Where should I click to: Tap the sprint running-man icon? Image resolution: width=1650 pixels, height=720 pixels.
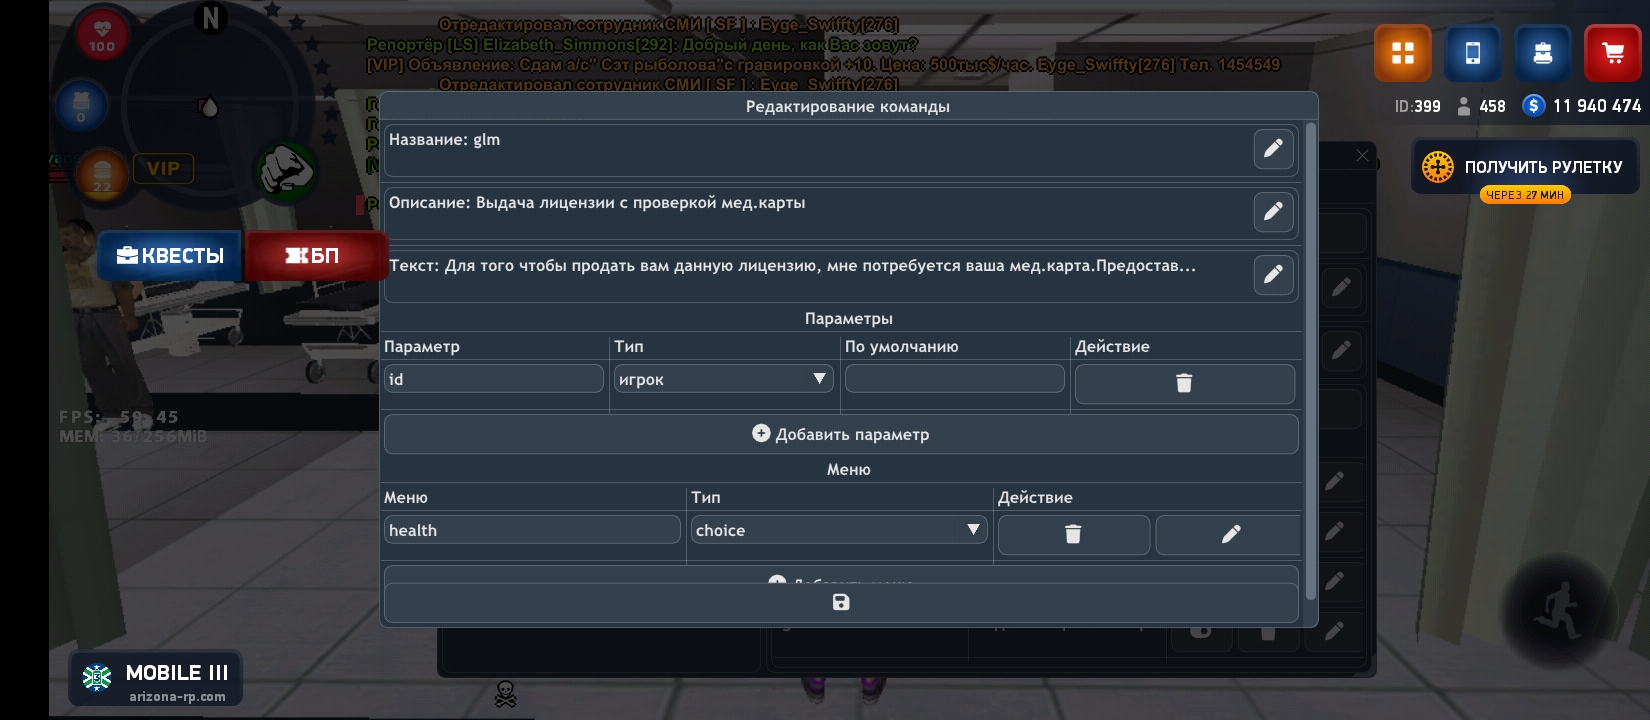[x=1559, y=609]
